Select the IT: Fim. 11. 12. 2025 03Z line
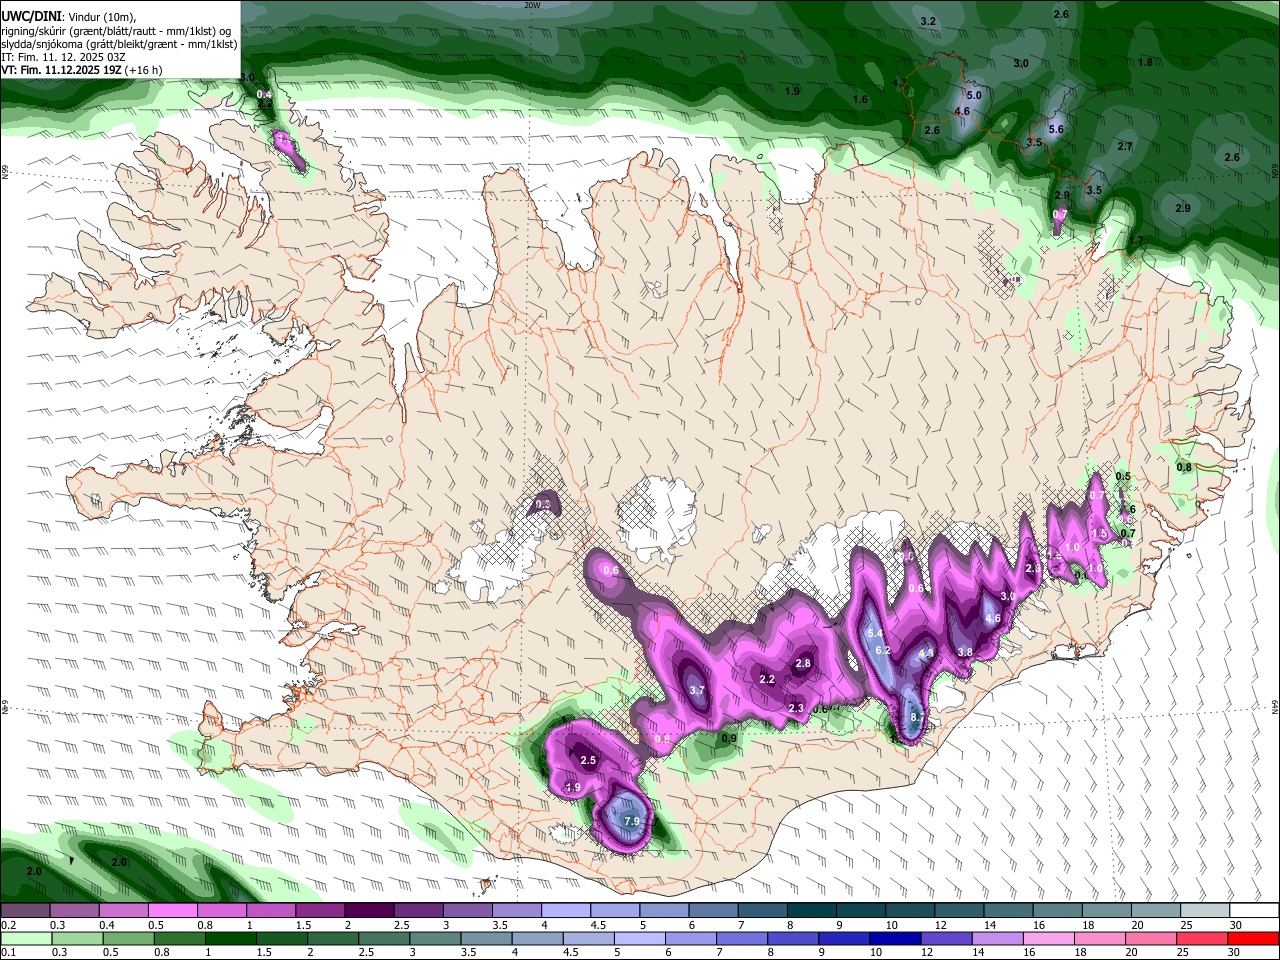 pyautogui.click(x=63, y=57)
